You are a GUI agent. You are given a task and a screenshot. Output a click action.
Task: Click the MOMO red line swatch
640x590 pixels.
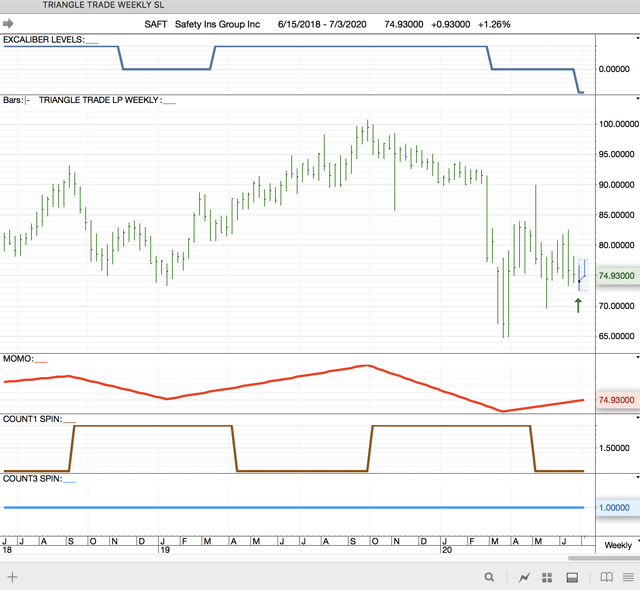click(41, 362)
